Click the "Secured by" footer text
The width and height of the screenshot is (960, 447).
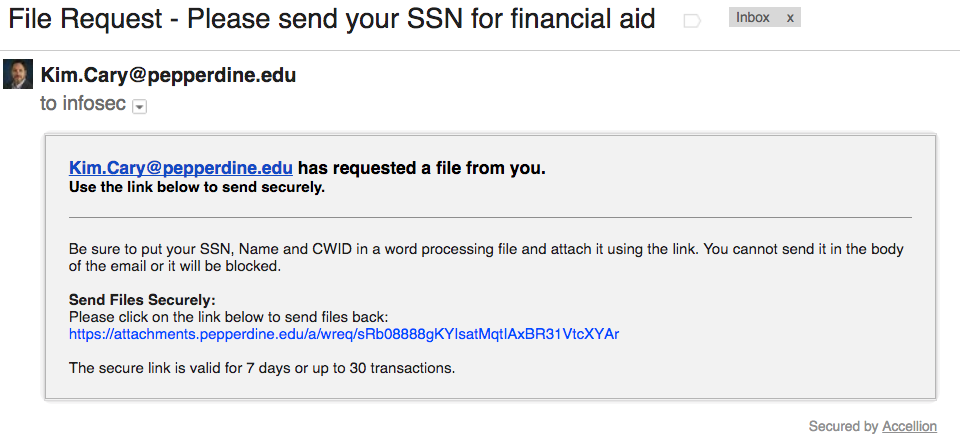click(x=843, y=427)
